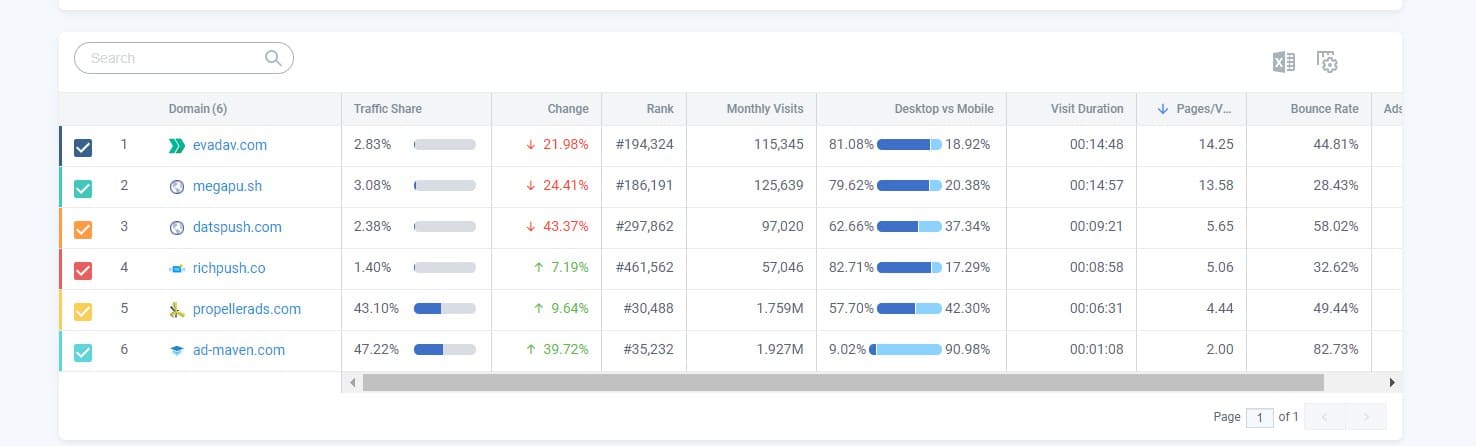Viewport: 1476px width, 446px height.
Task: Click the 97,020 monthly visits value
Action: (782, 227)
